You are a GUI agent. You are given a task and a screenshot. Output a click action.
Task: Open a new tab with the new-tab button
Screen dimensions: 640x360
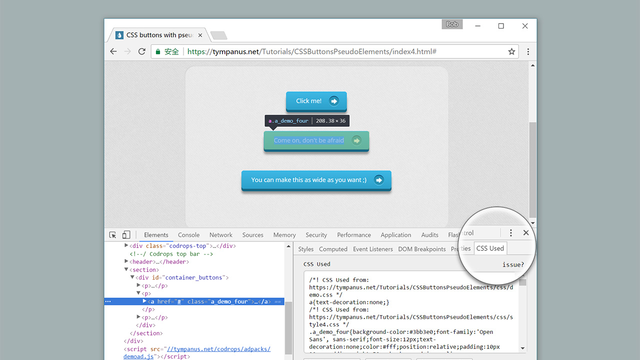pyautogui.click(x=219, y=36)
